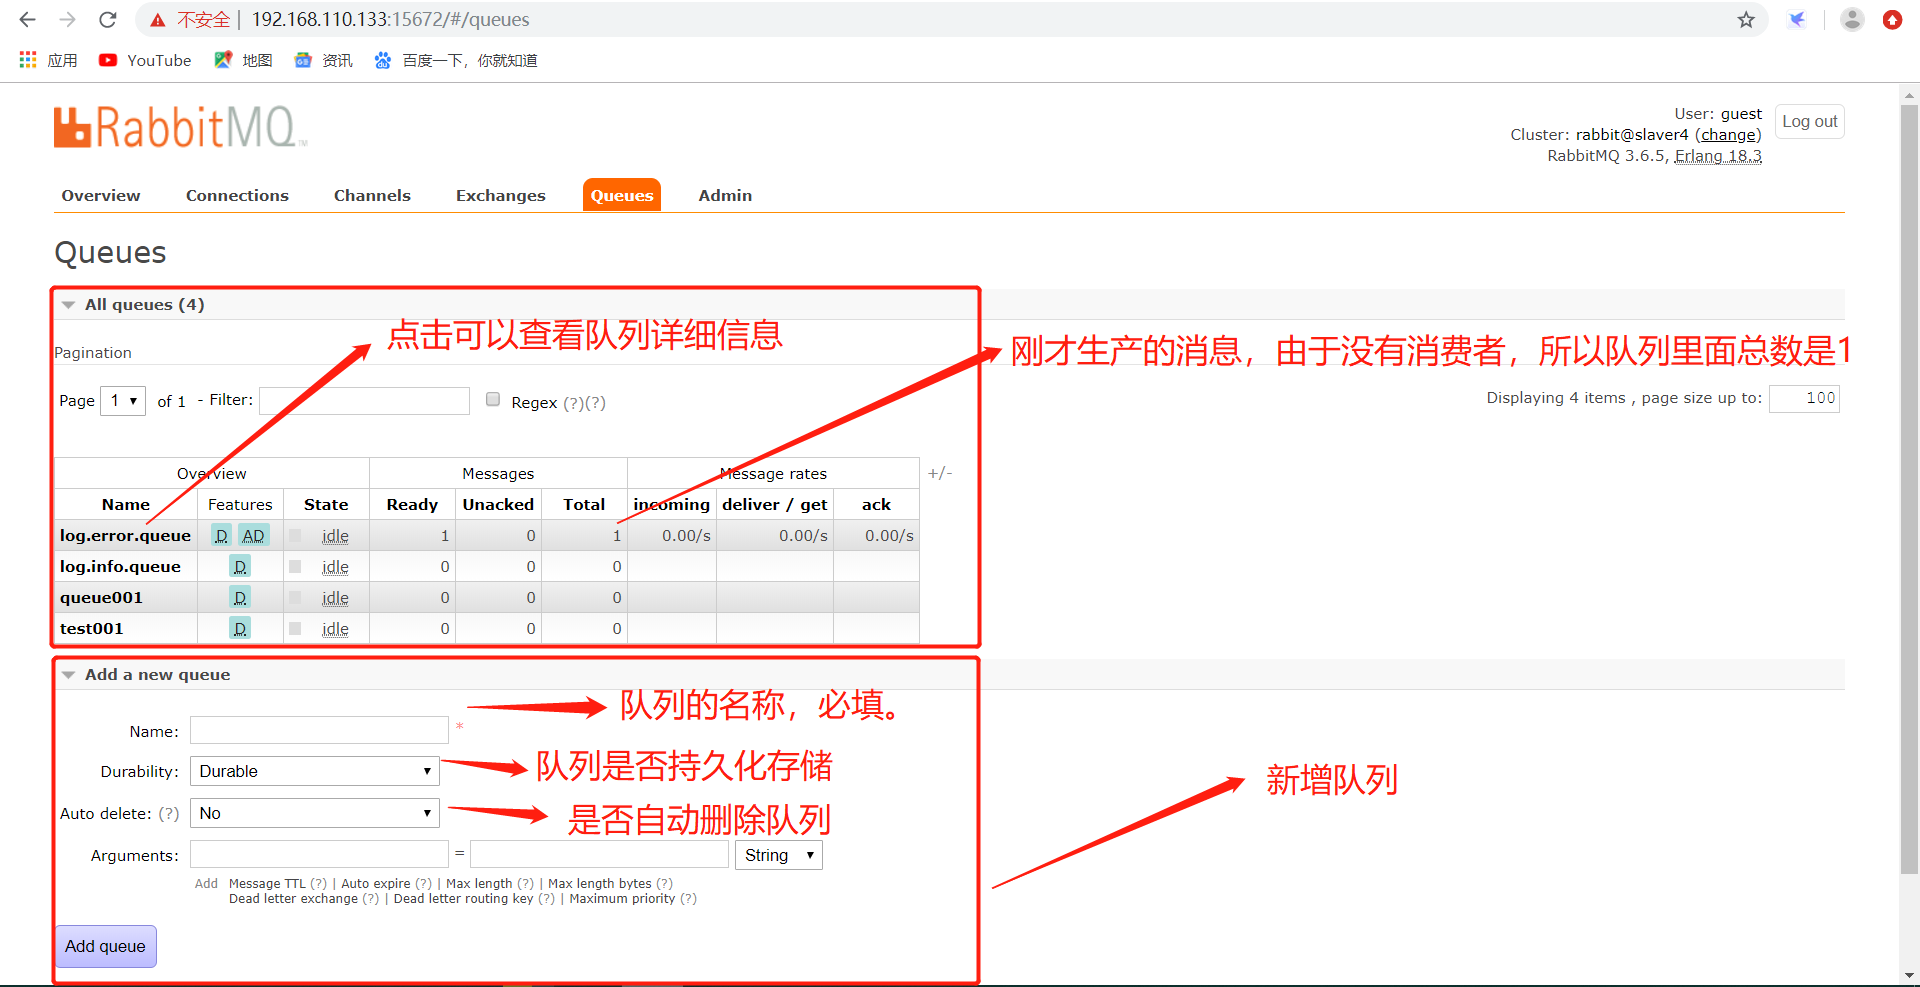1920x987 pixels.
Task: Click the Dead letter exchange shortcut
Action: tap(293, 899)
